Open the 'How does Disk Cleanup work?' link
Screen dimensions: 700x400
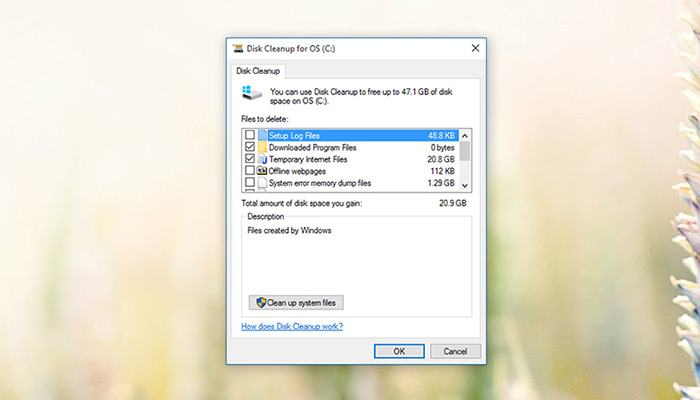[292, 327]
